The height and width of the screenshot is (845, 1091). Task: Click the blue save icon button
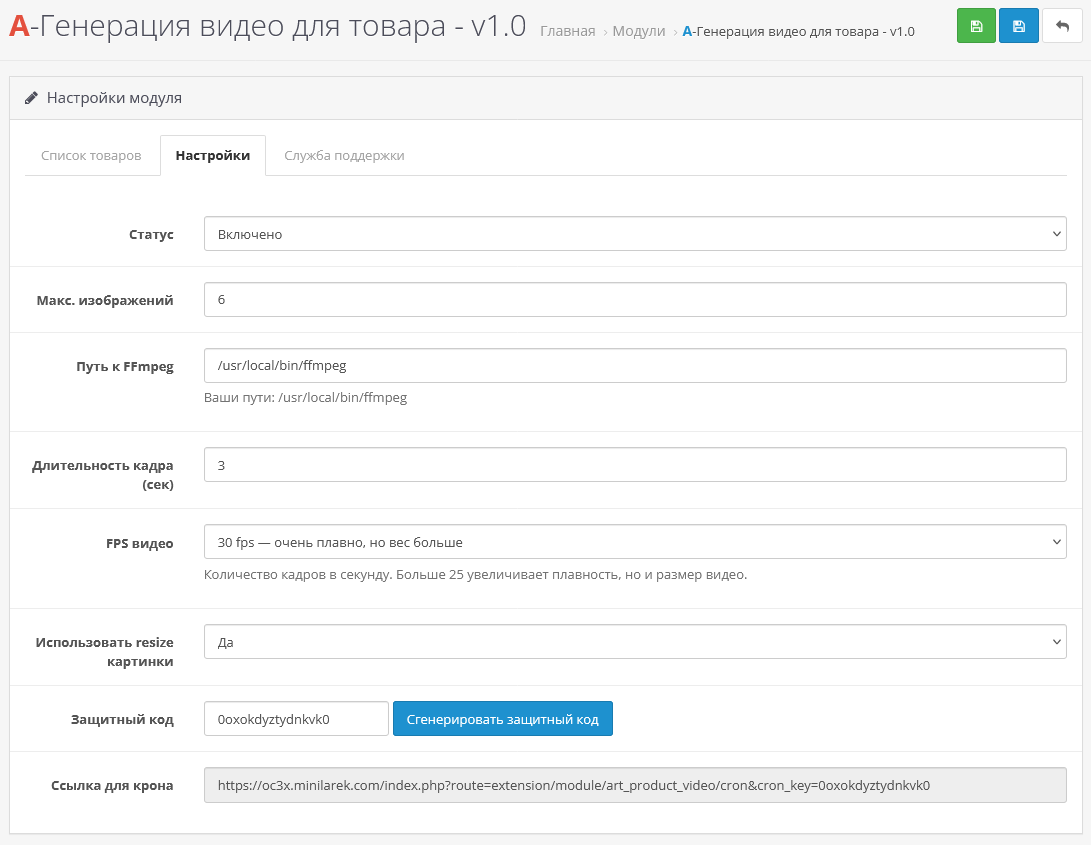pyautogui.click(x=1018, y=26)
